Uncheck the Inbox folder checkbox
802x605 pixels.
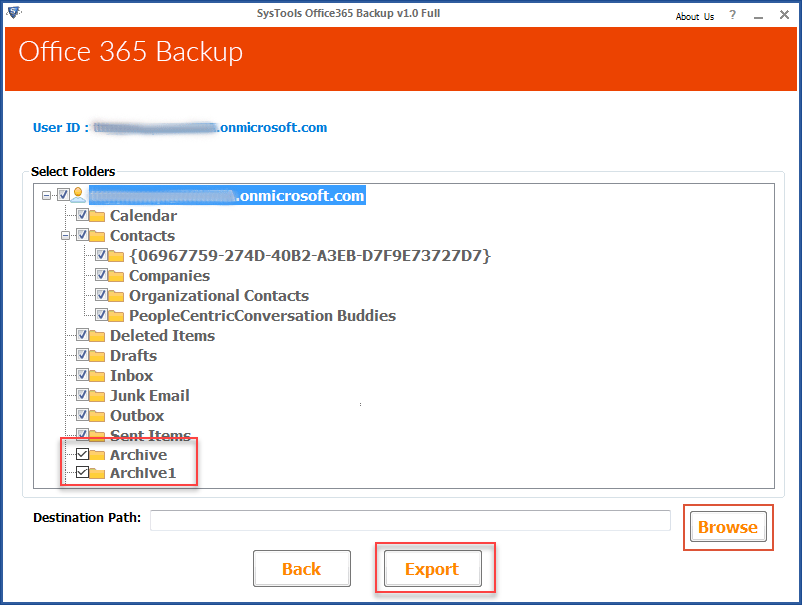[82, 374]
